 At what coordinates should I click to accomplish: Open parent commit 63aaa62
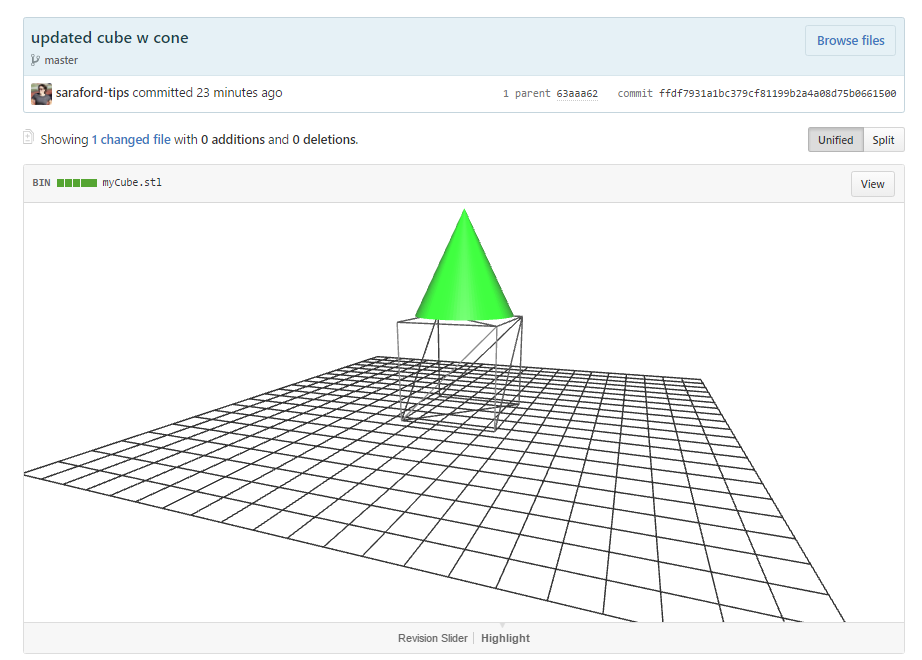point(577,94)
